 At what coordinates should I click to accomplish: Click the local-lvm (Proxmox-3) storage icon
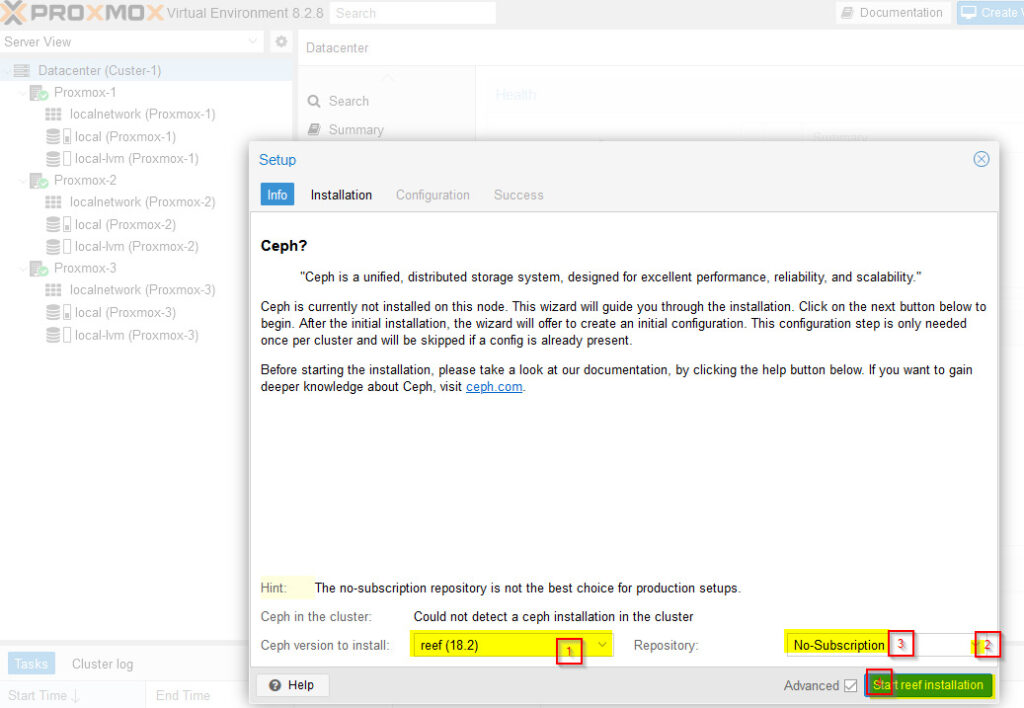point(58,335)
